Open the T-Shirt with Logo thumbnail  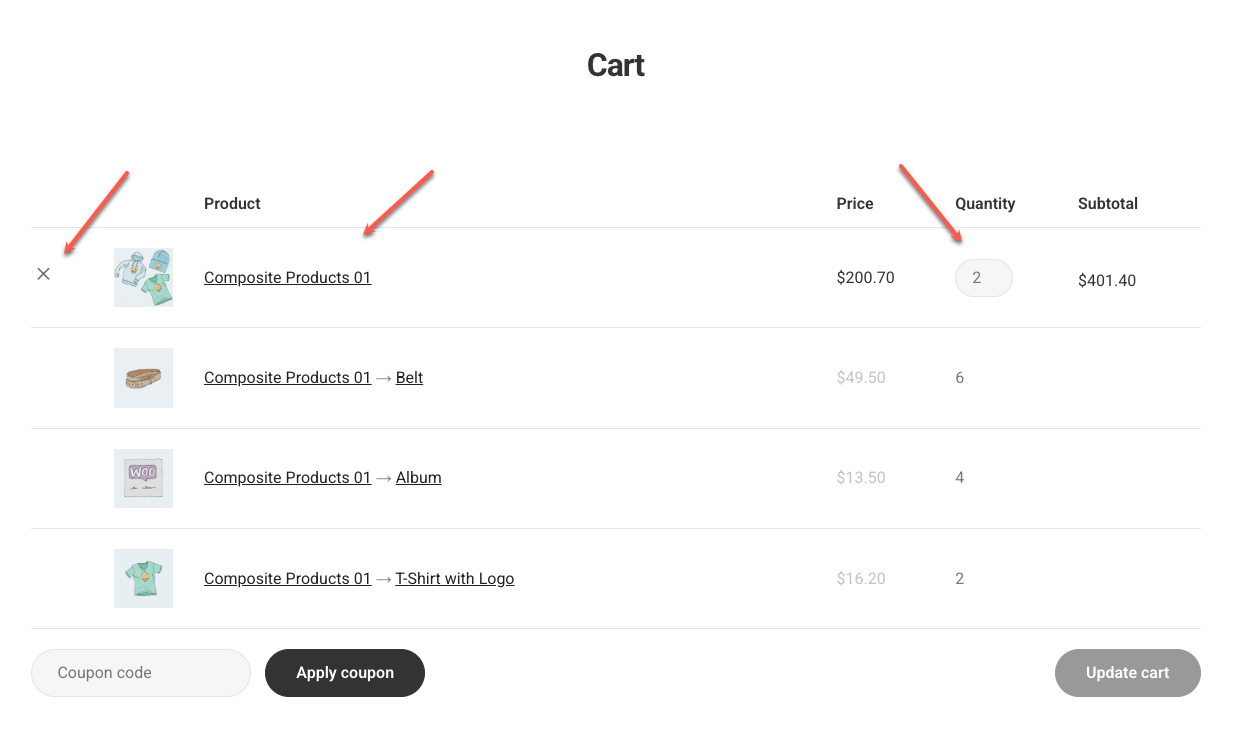coord(143,578)
